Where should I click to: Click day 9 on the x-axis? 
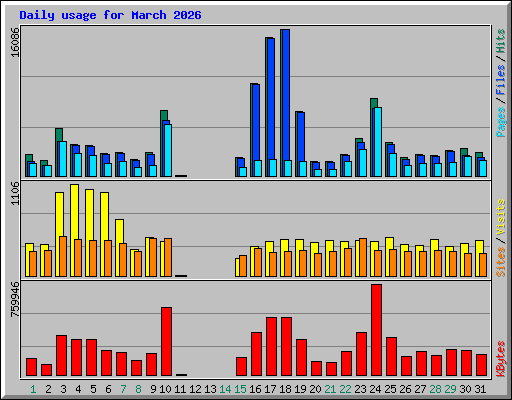point(153,389)
